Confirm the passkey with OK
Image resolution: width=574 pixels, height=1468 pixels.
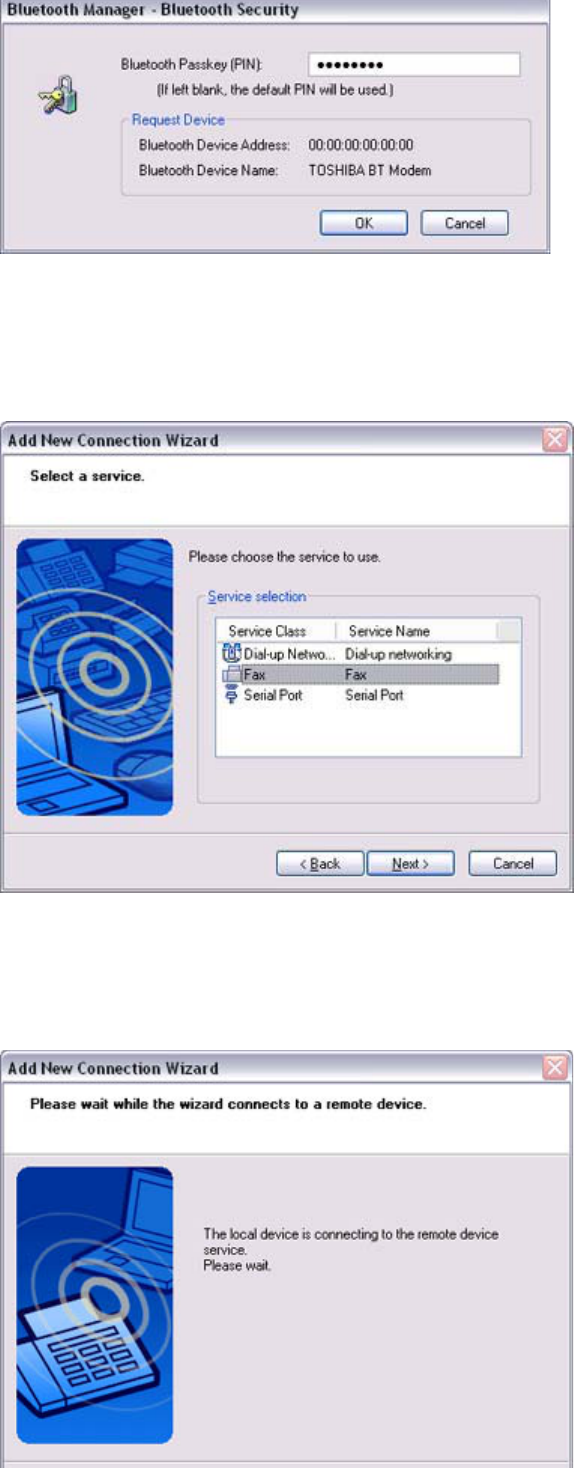pos(364,223)
